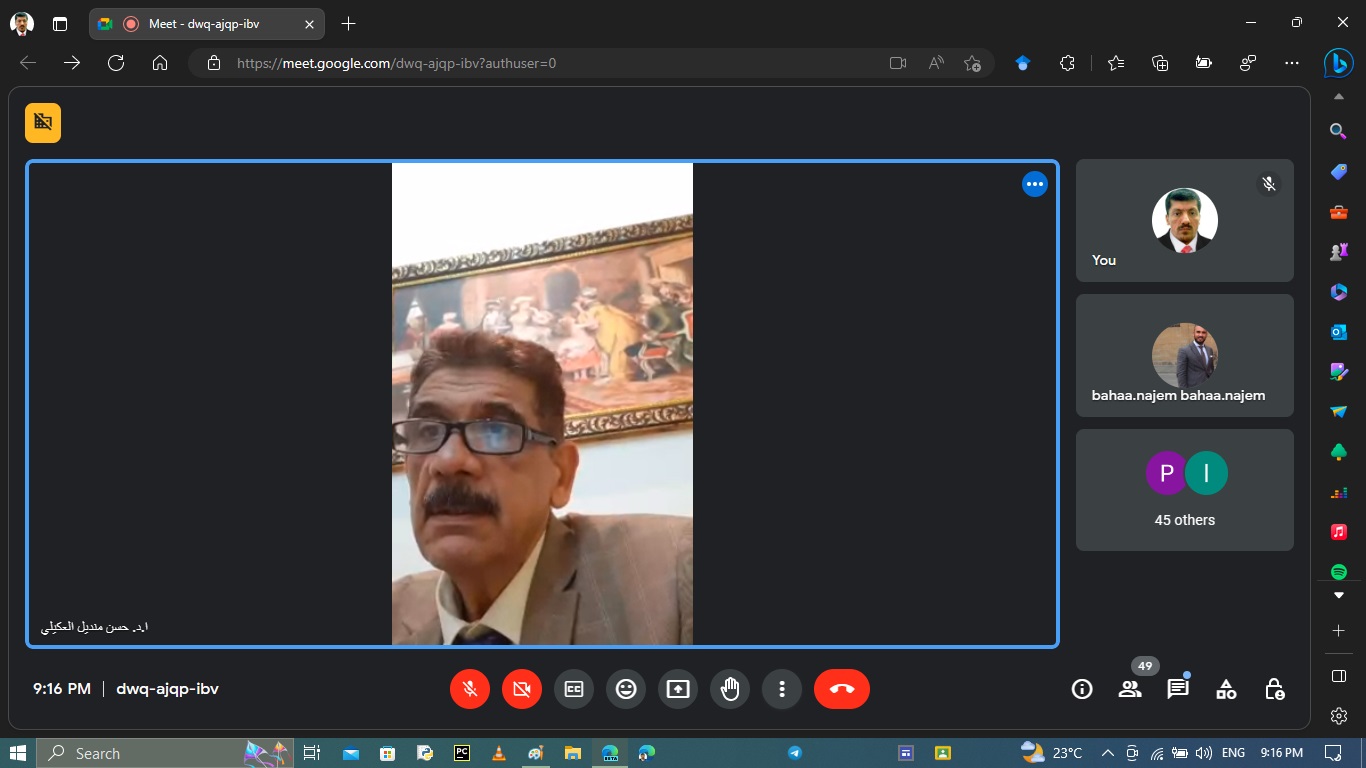Show the participants list with 49 people
Image resolution: width=1366 pixels, height=768 pixels.
point(1130,689)
